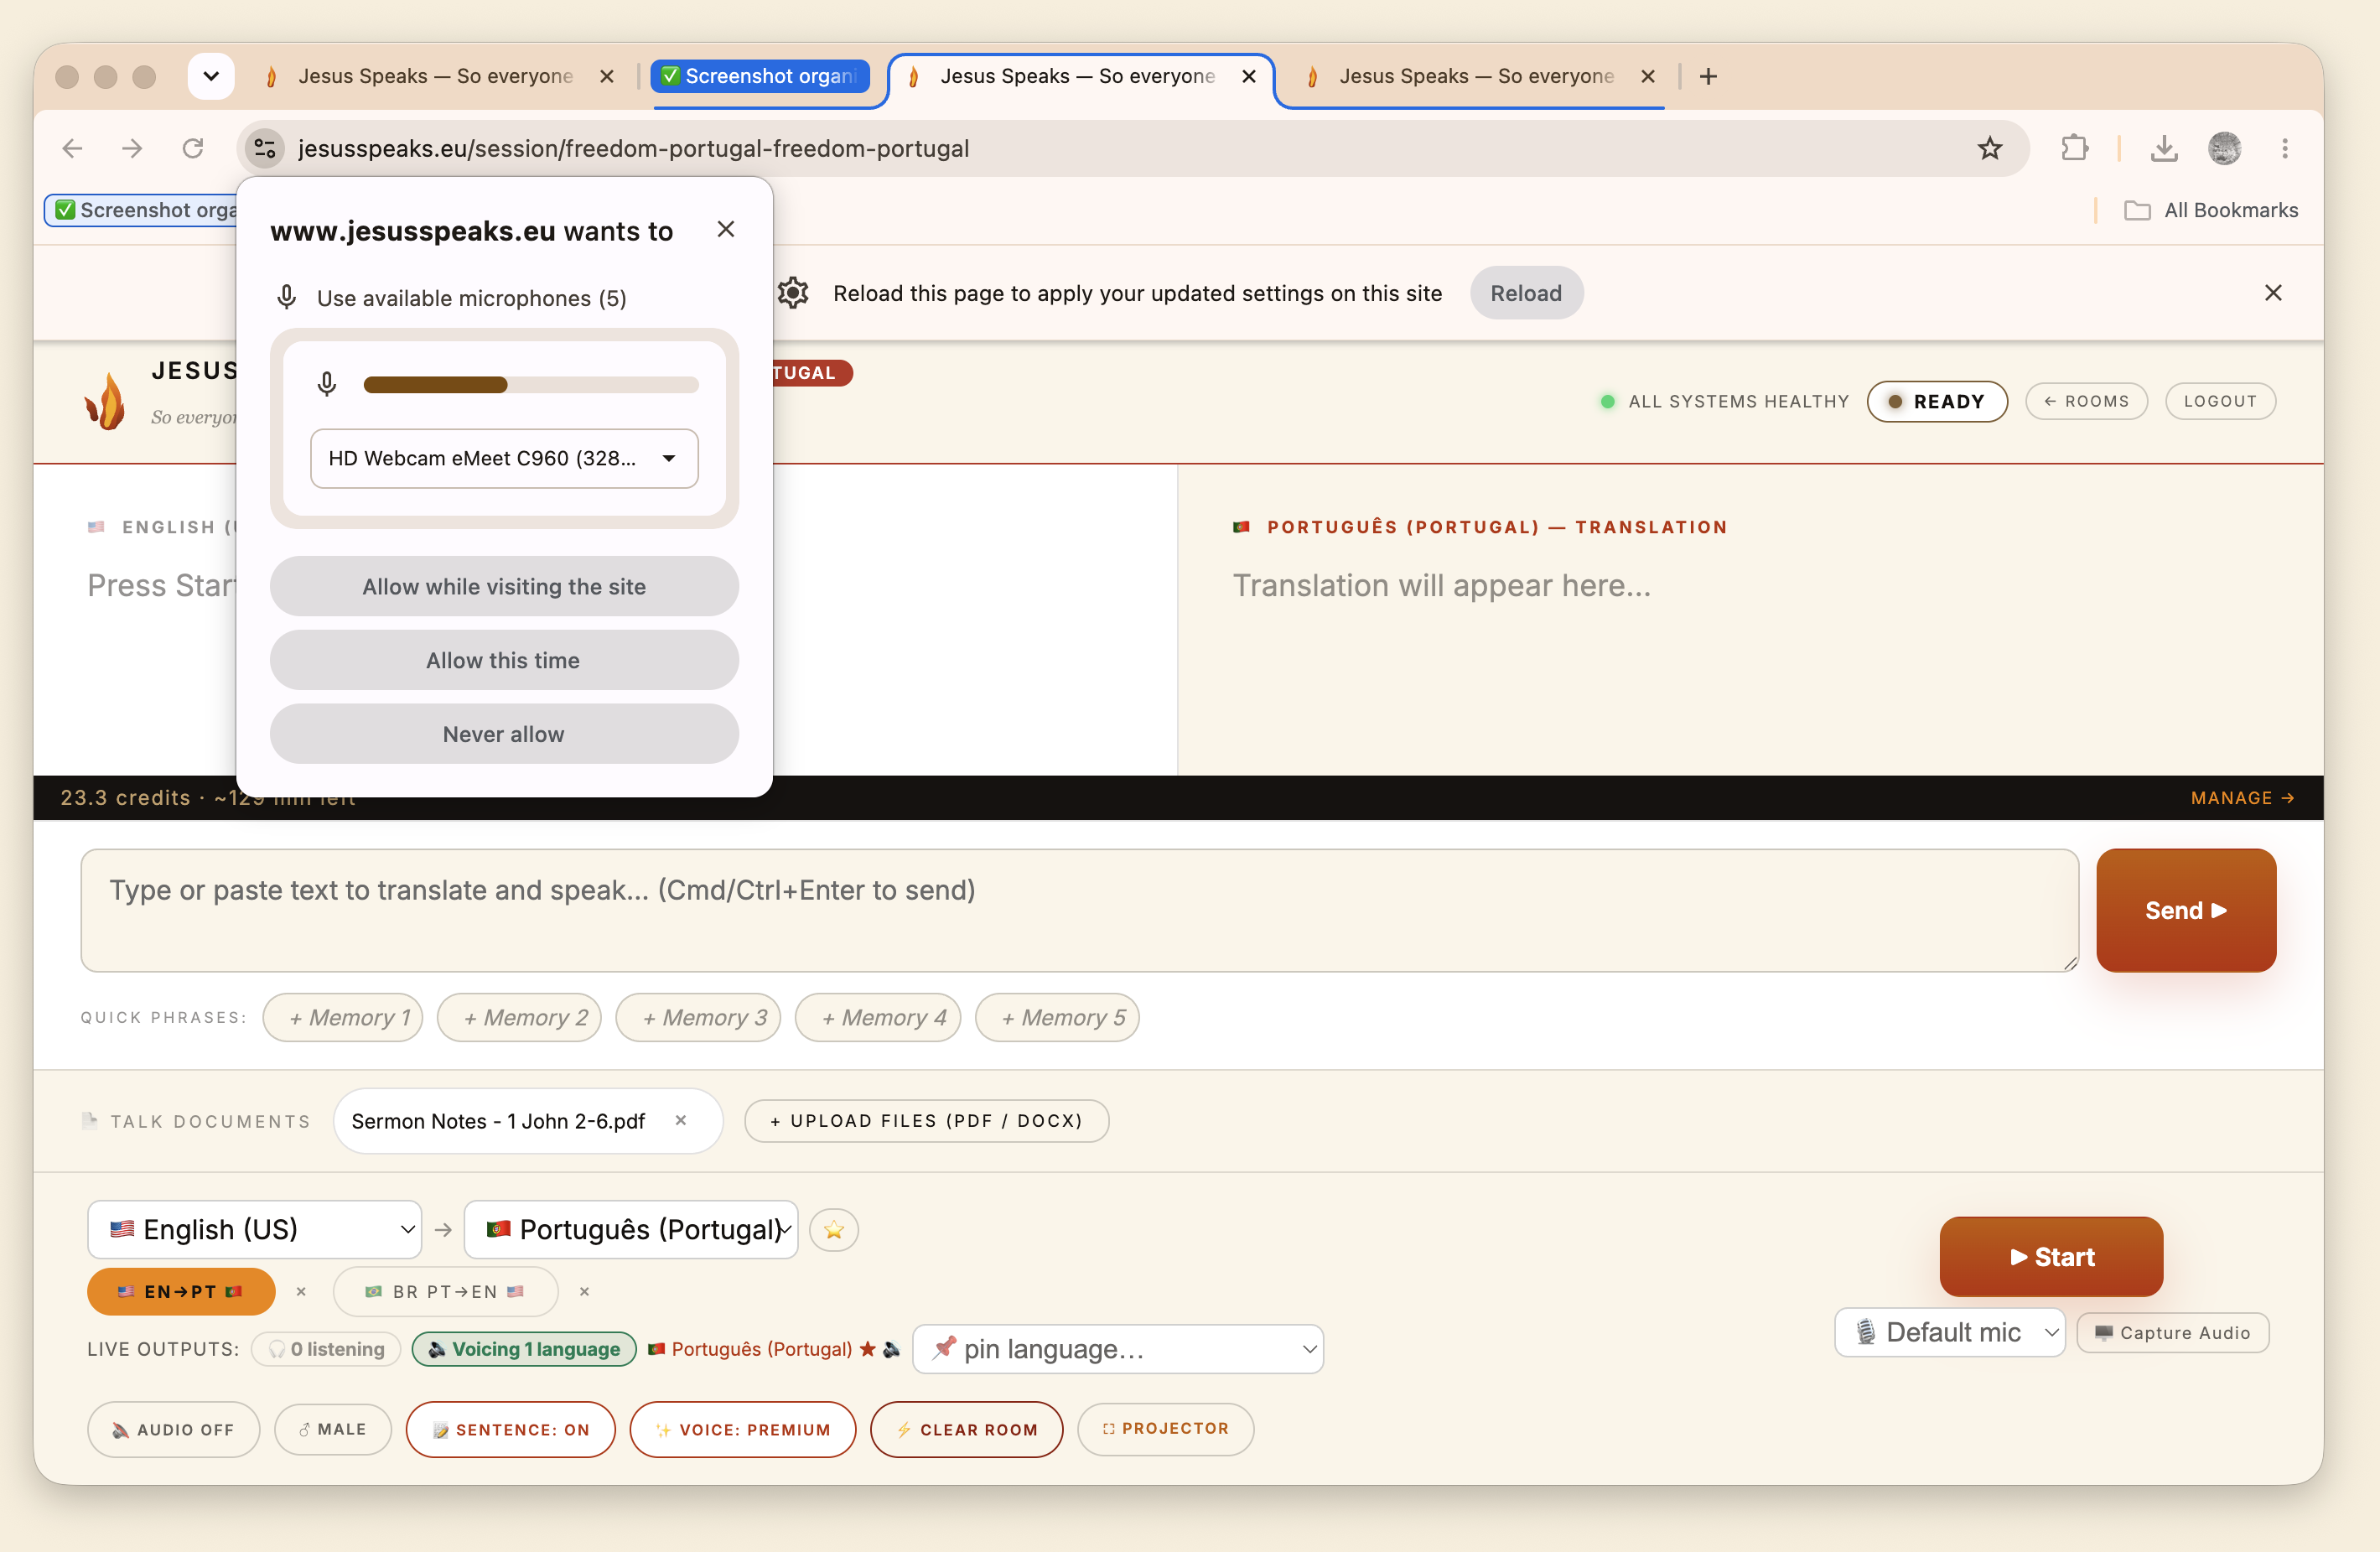2380x1552 pixels.
Task: Open the English (US) source language dropdown
Action: pyautogui.click(x=254, y=1229)
